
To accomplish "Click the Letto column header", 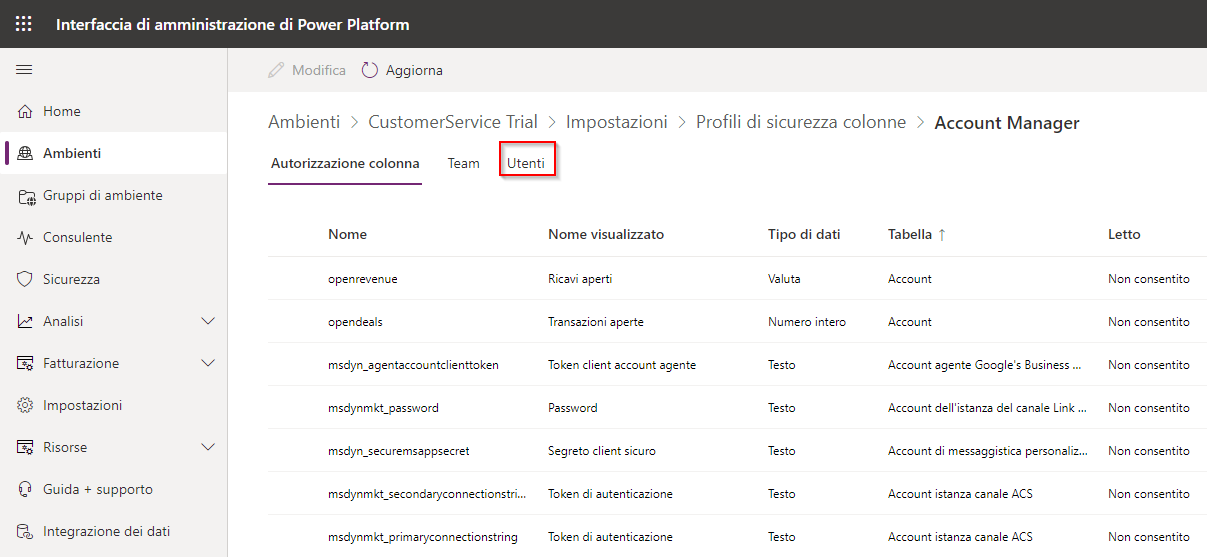I will click(x=1124, y=234).
